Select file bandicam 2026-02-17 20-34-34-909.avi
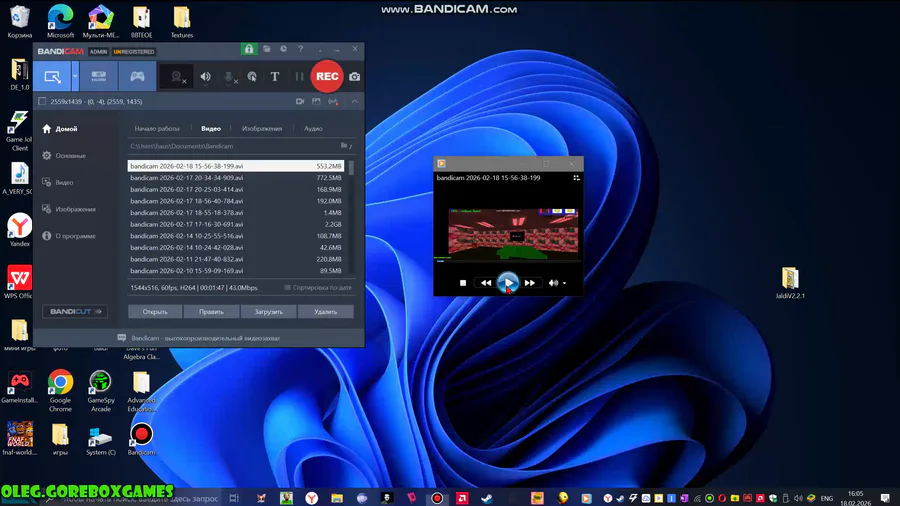Screen dimensions: 900x506 click(235, 178)
